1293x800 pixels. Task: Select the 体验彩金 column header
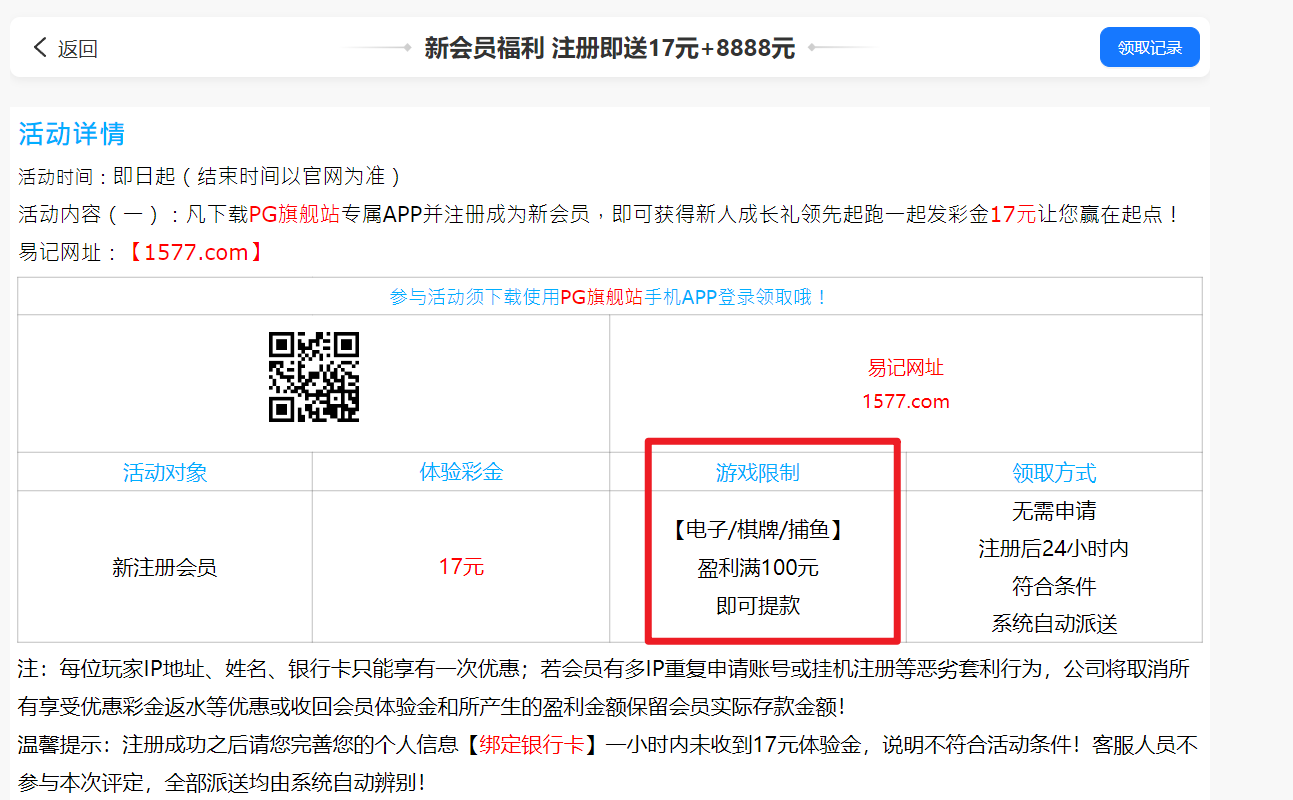461,472
